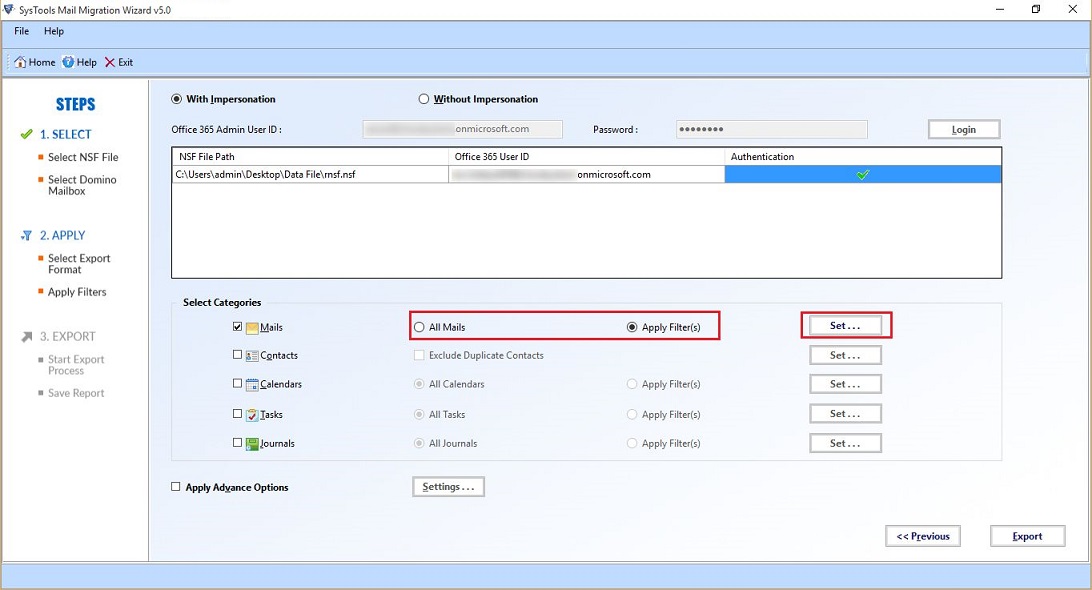Open the File menu
The image size is (1092, 590).
[22, 31]
